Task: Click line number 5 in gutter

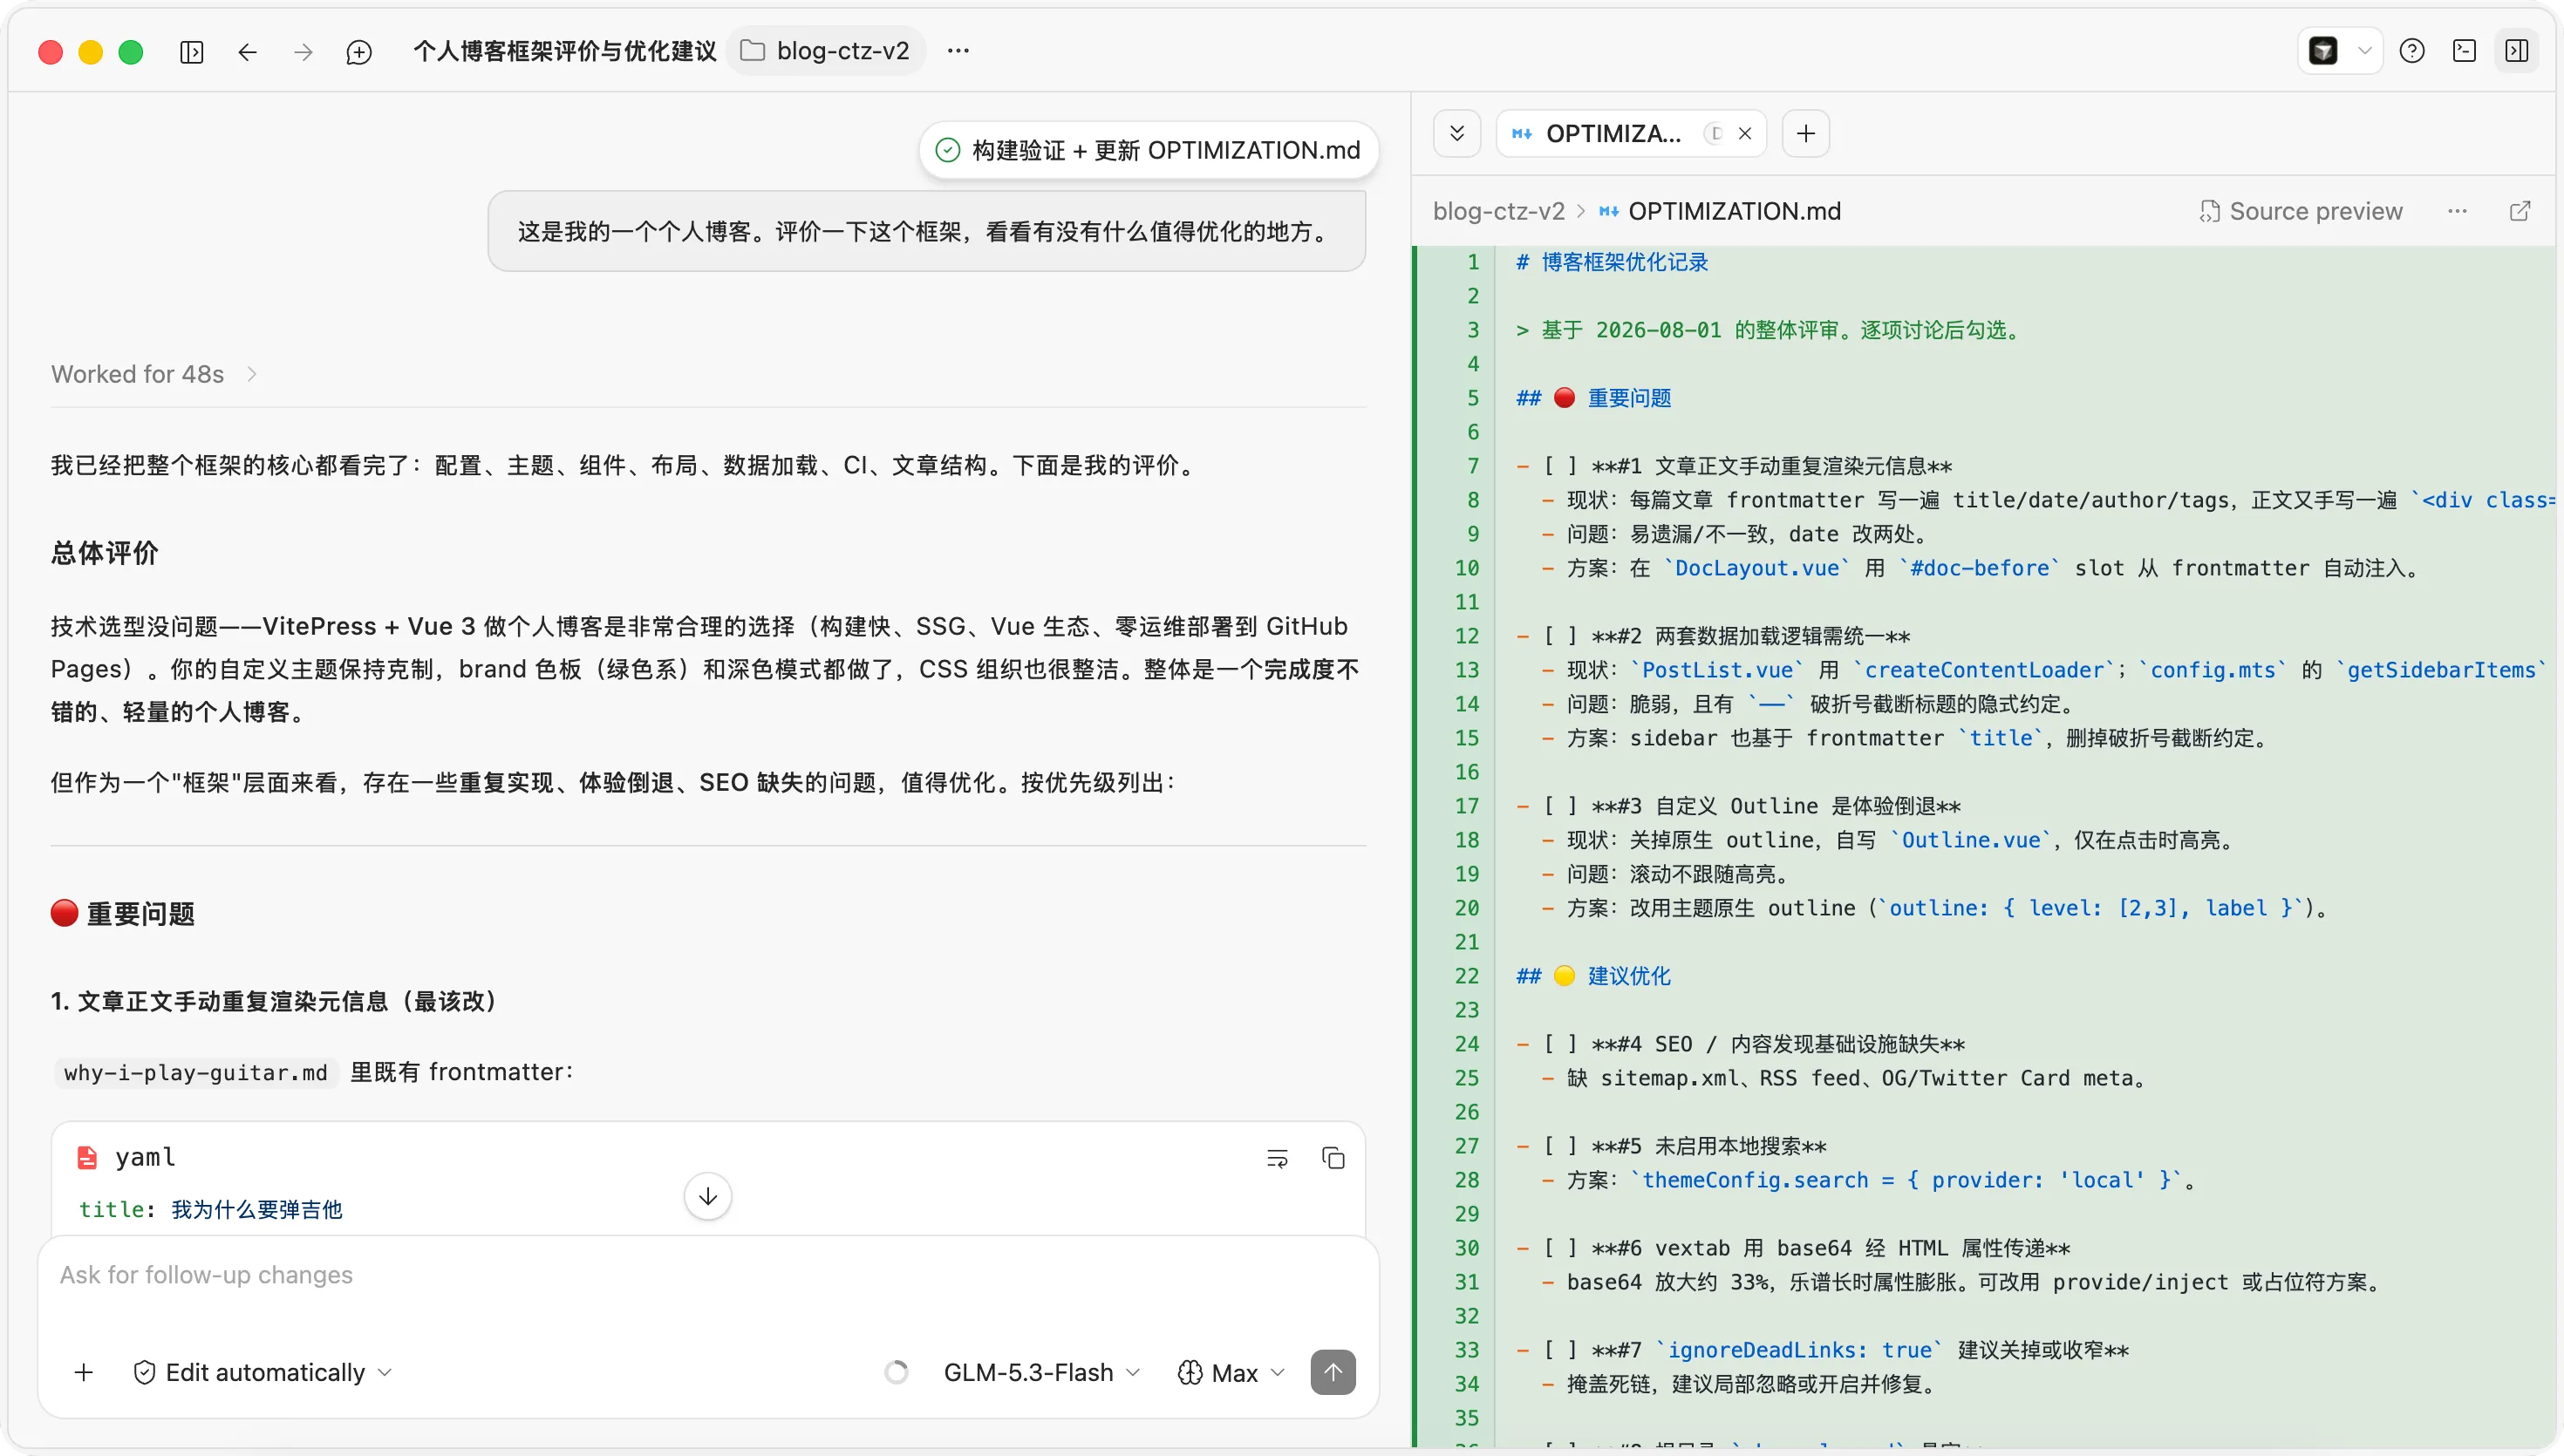Action: point(1473,398)
